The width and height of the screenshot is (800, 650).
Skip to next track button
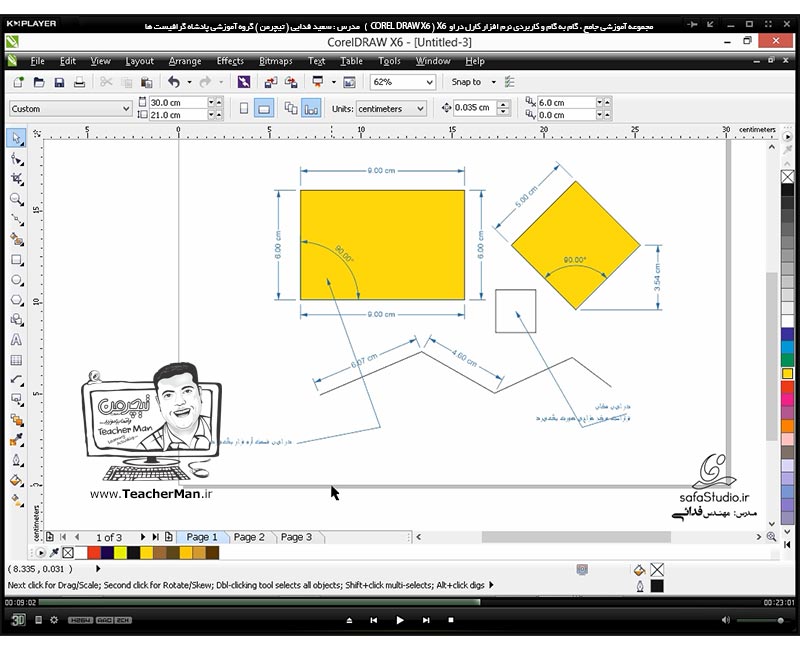[x=426, y=620]
